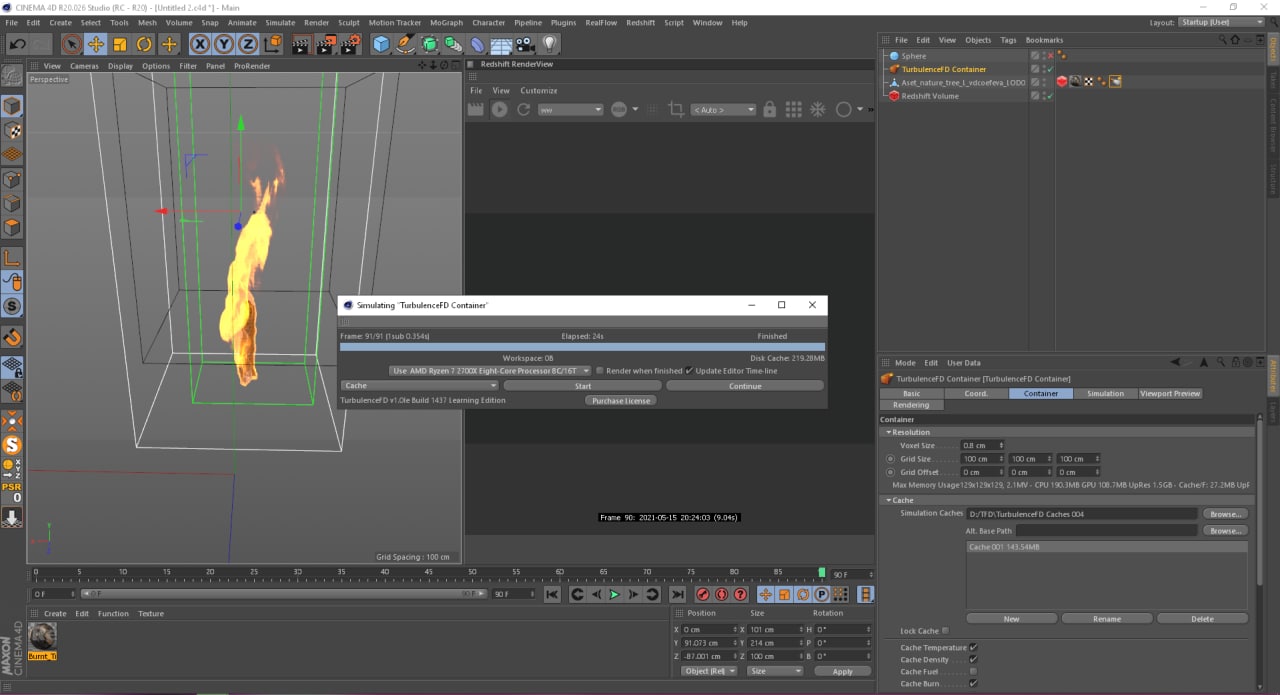This screenshot has width=1280, height=695.
Task: Click Render to Picture Viewer icon
Action: point(326,44)
